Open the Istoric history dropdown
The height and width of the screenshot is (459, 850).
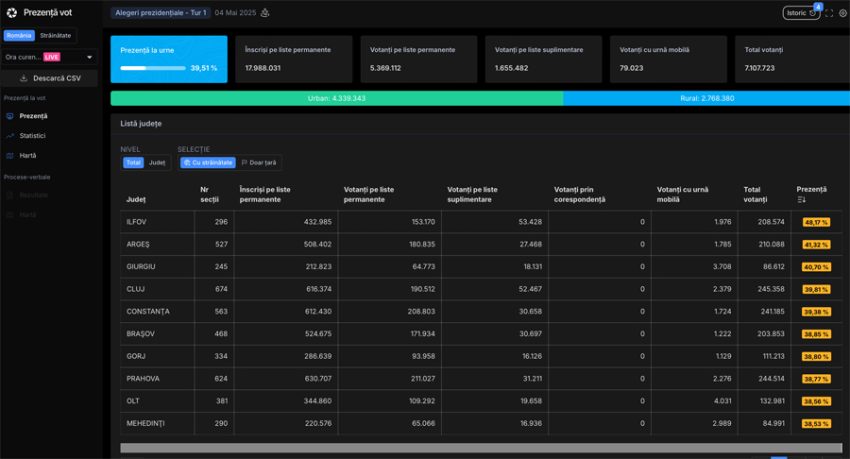(801, 13)
